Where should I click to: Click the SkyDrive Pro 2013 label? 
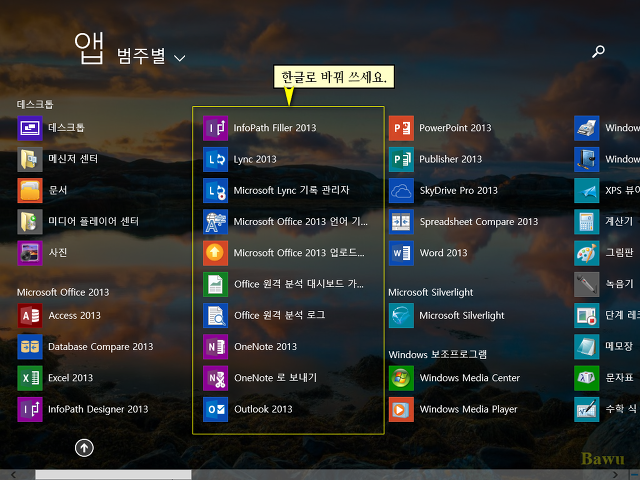pyautogui.click(x=459, y=191)
